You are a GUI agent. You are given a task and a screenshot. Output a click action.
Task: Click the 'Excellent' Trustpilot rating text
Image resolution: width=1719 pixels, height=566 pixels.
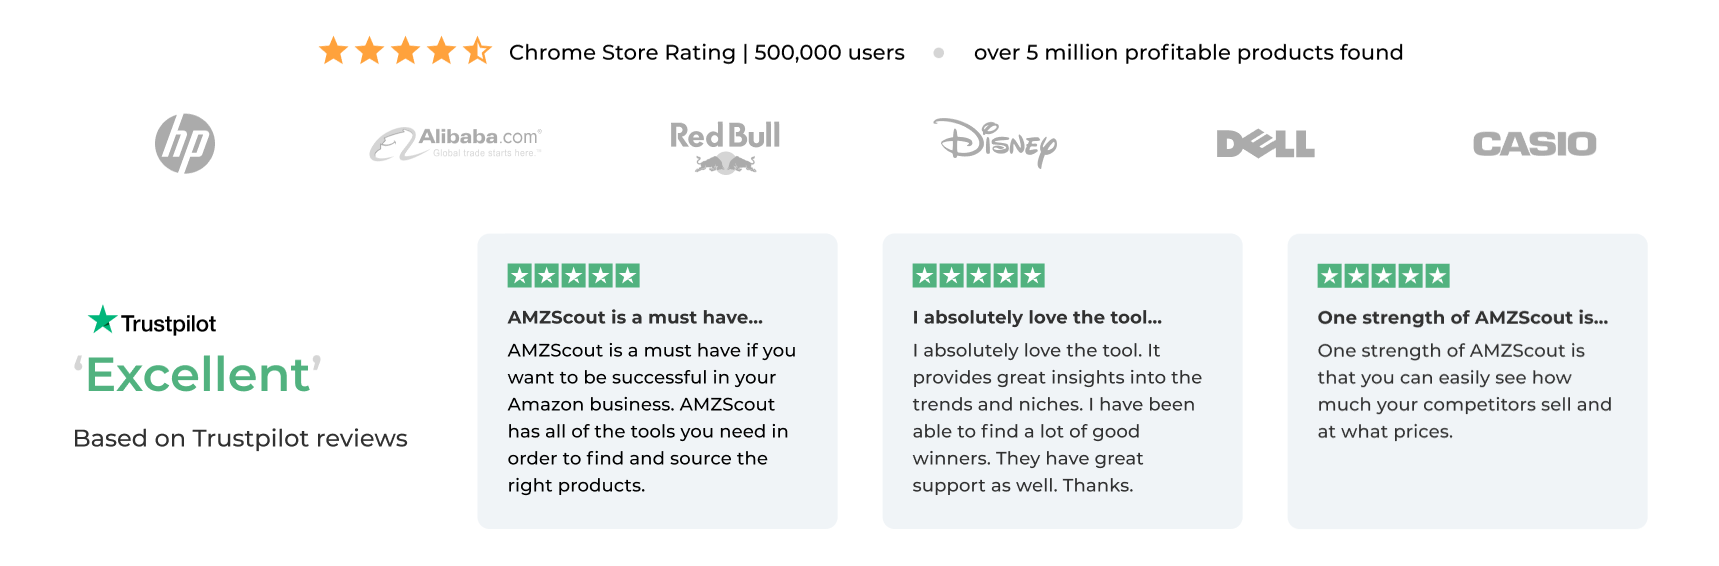(x=198, y=375)
